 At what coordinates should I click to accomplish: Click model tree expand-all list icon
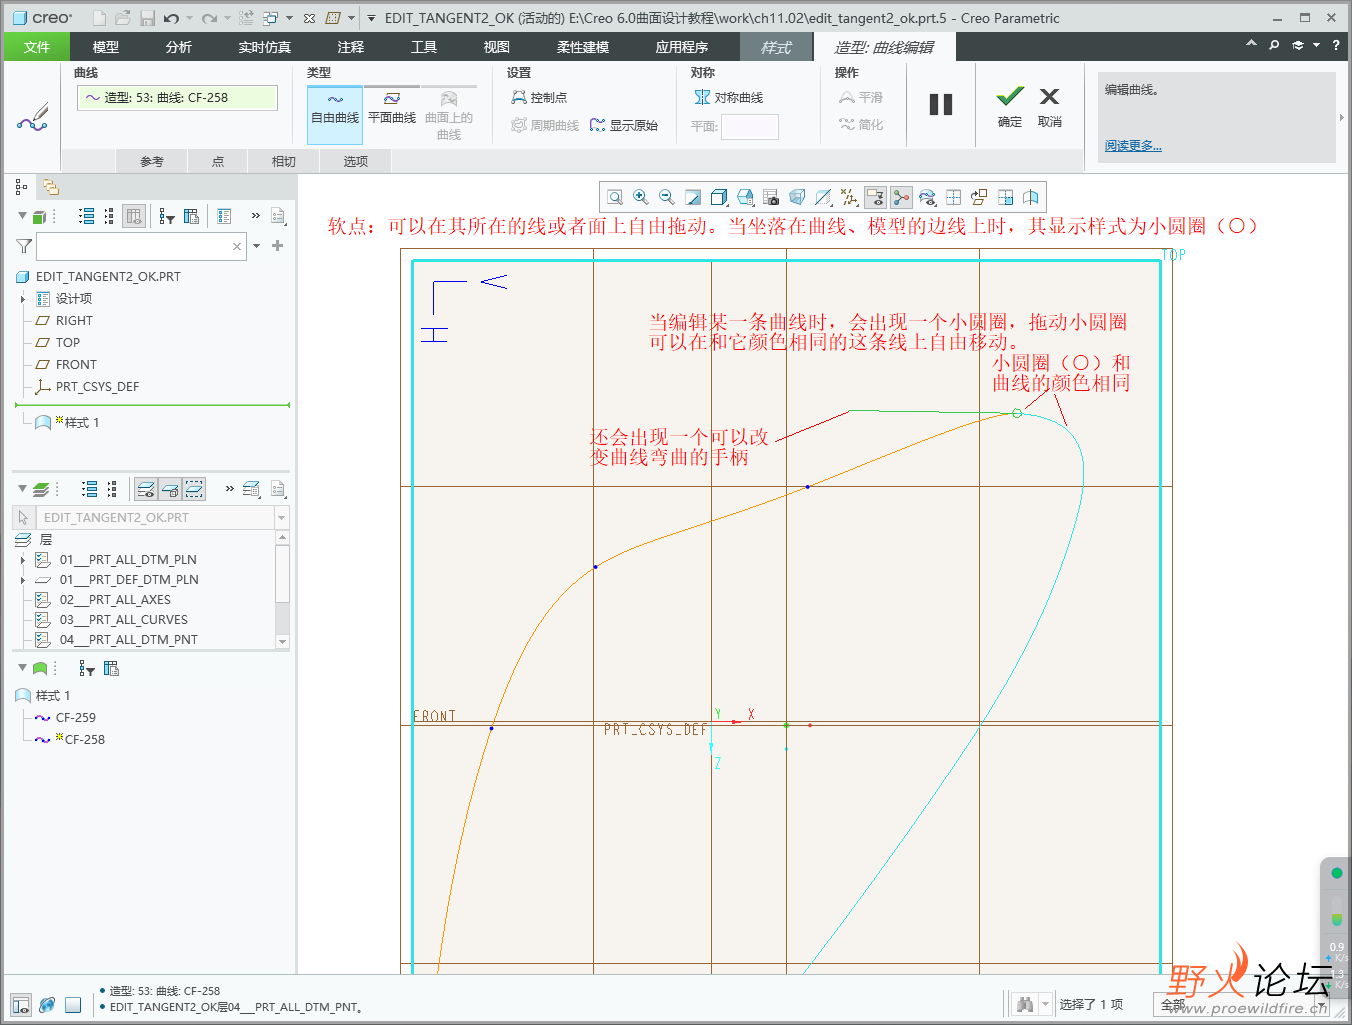(x=87, y=216)
